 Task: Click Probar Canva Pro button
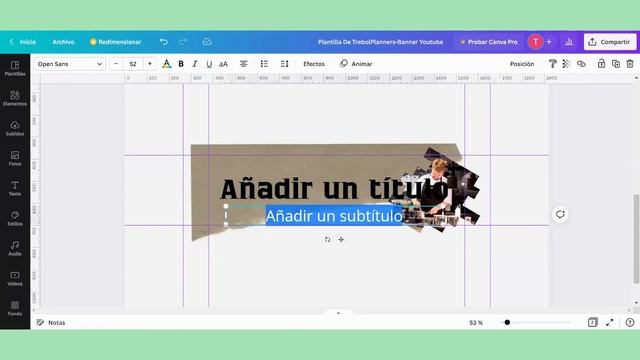pos(489,42)
